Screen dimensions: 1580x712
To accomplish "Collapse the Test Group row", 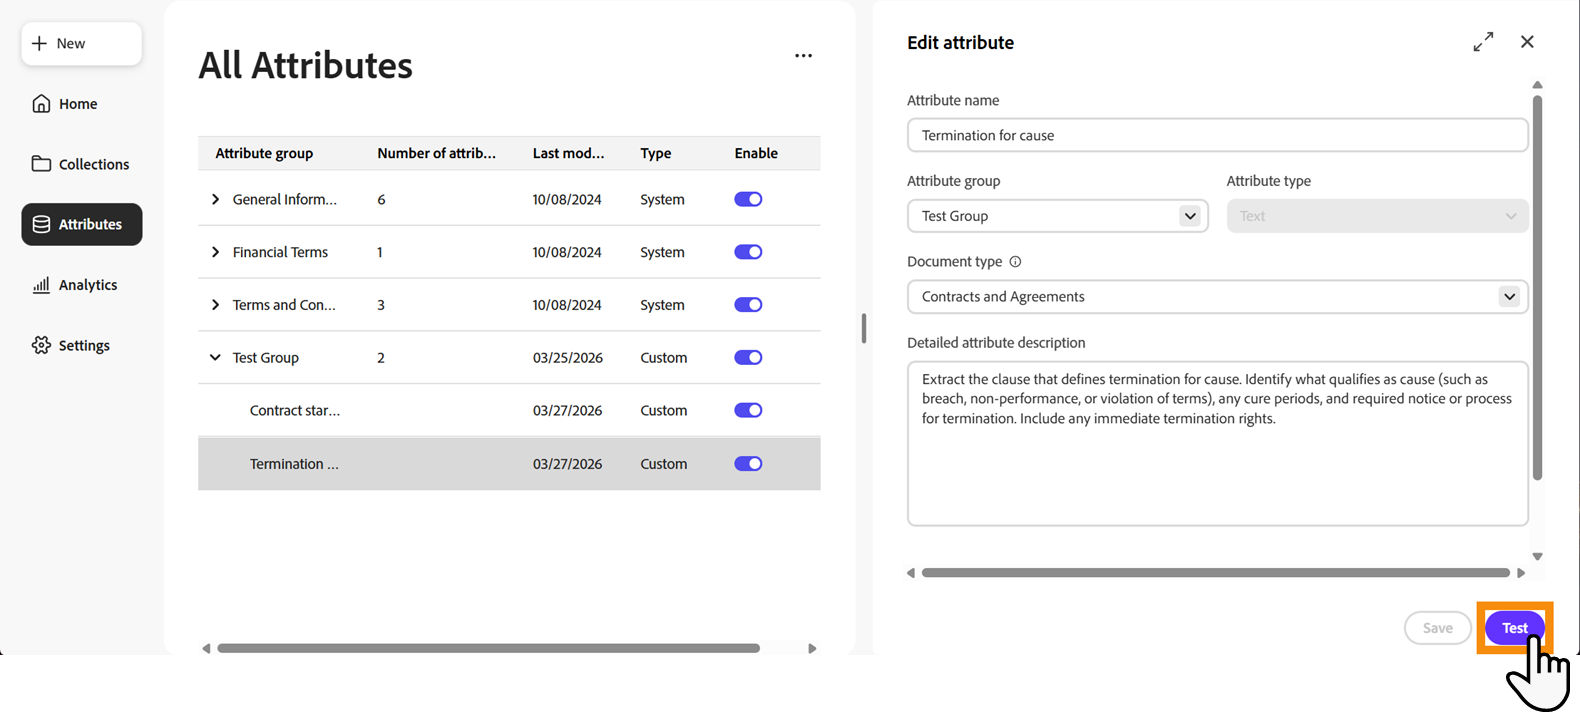I will pos(215,357).
